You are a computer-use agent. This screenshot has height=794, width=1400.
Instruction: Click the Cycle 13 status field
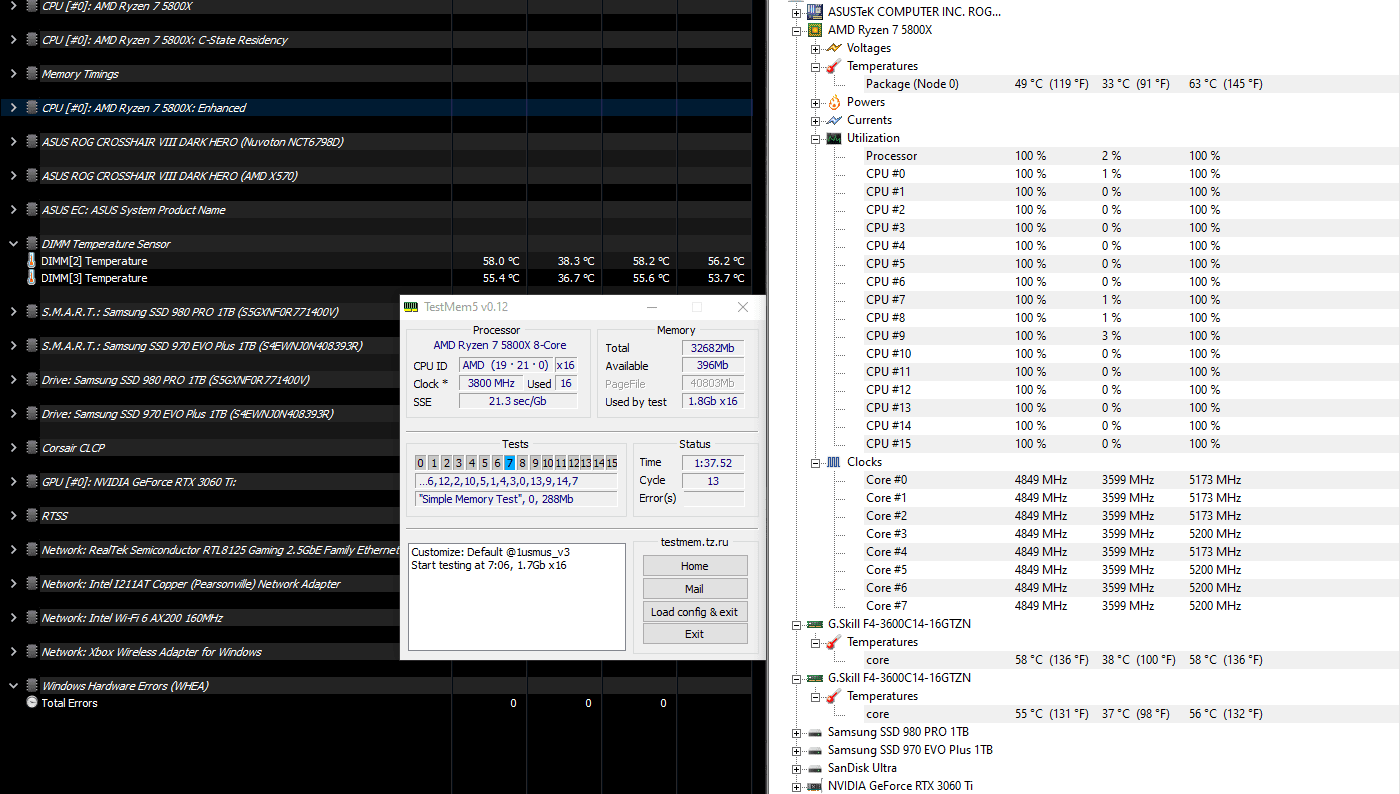coord(713,480)
